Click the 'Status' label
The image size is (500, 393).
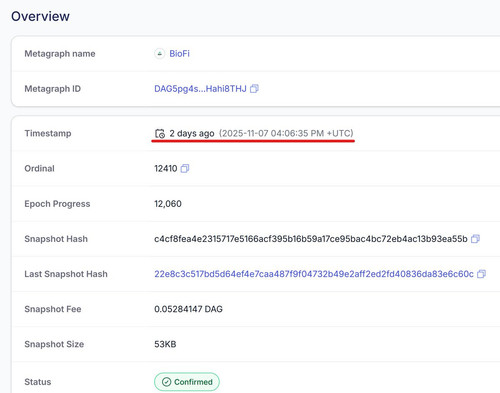[x=38, y=382]
